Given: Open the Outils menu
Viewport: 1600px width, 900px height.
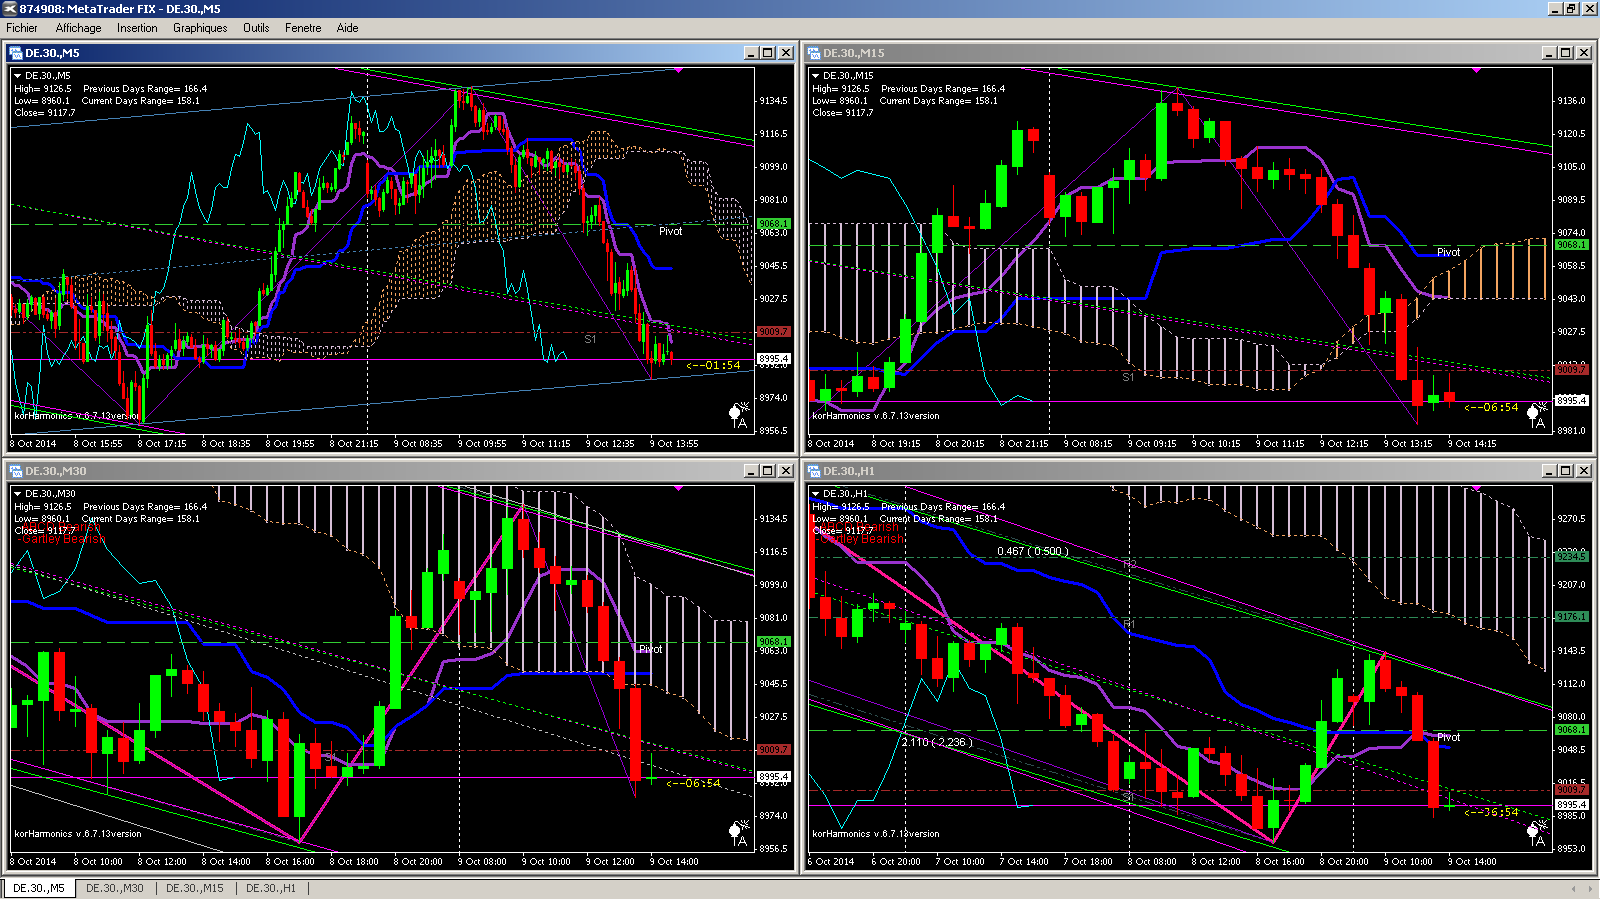Looking at the screenshot, I should tap(256, 28).
